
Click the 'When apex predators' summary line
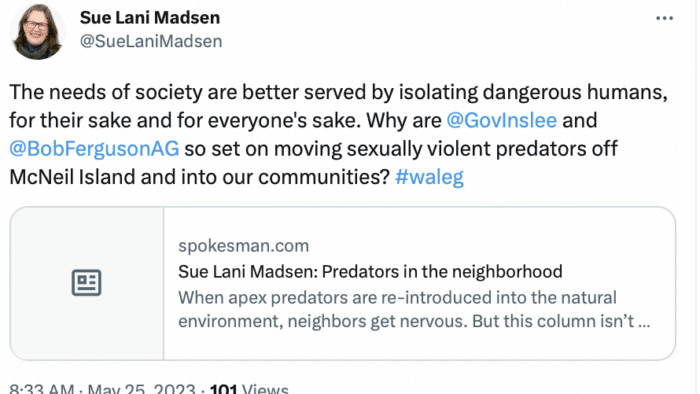tap(397, 298)
